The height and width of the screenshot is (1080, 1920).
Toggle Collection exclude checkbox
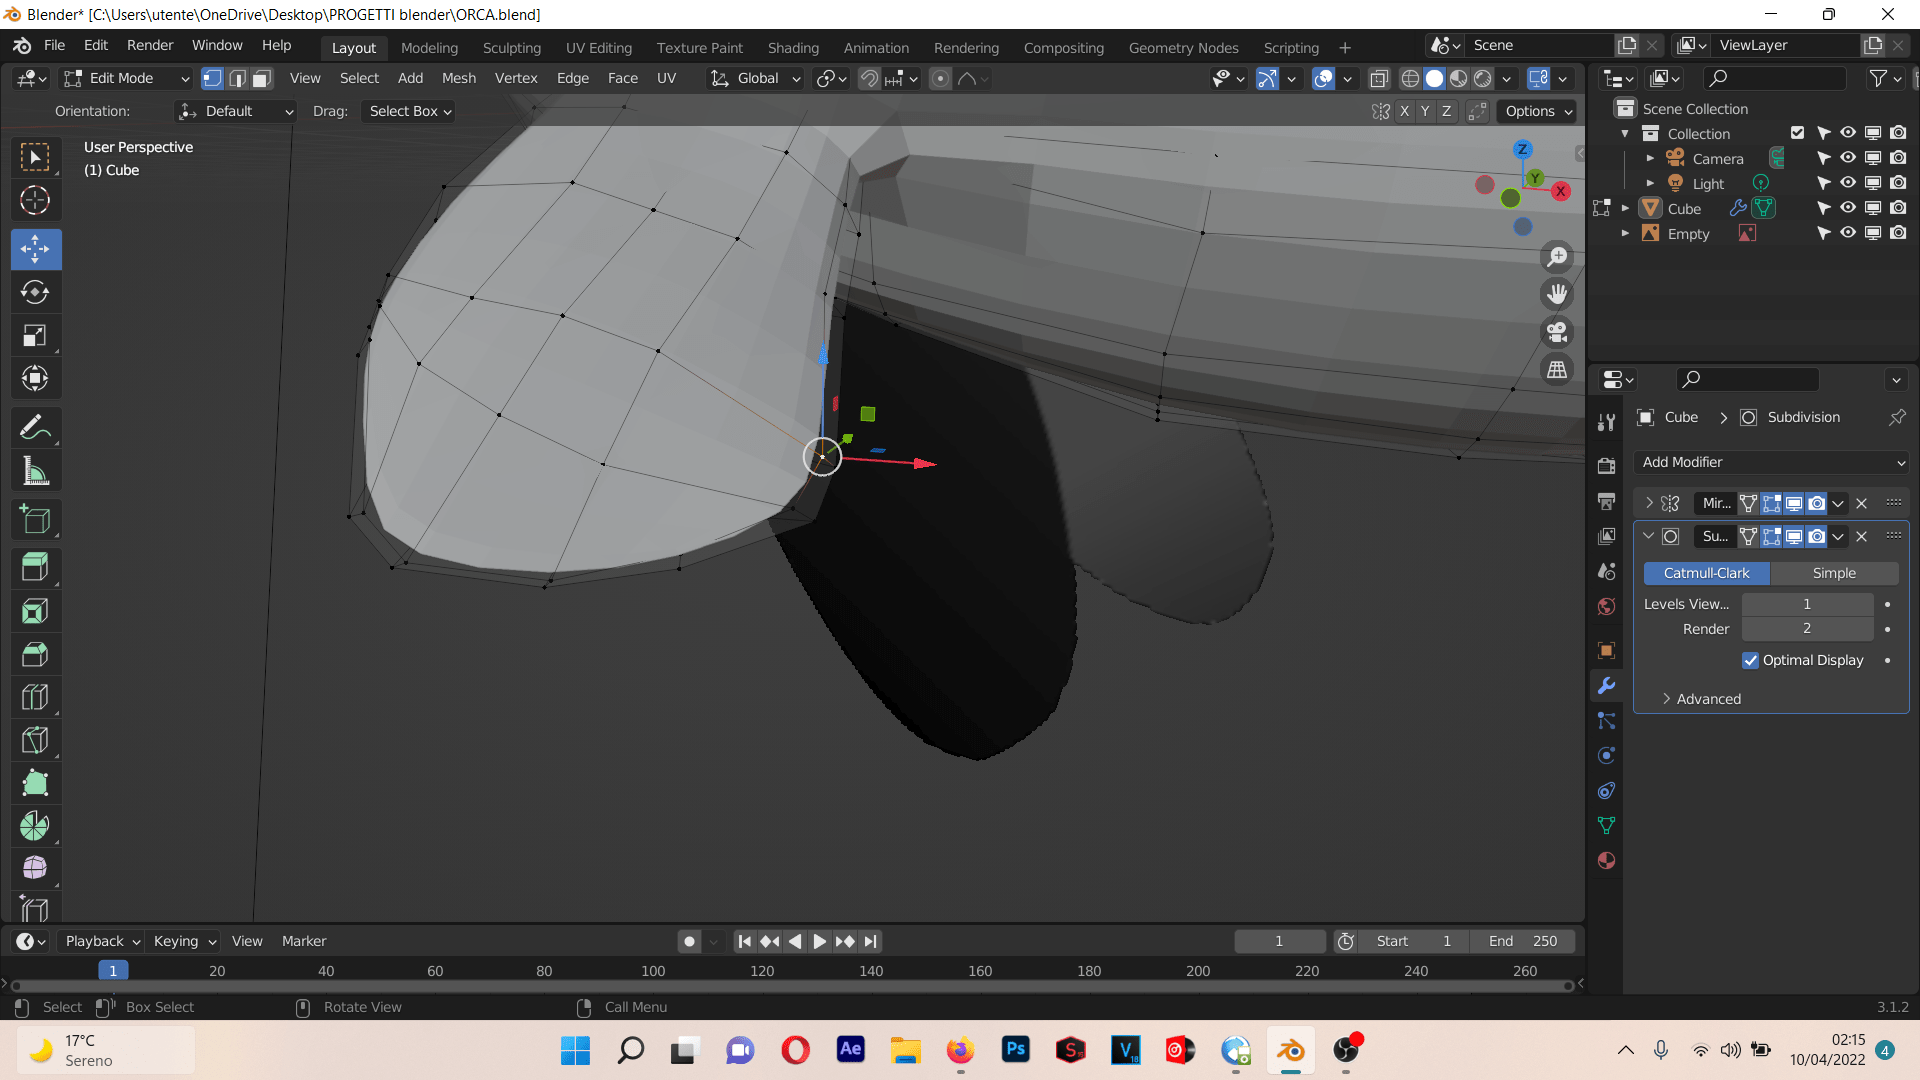point(1797,133)
